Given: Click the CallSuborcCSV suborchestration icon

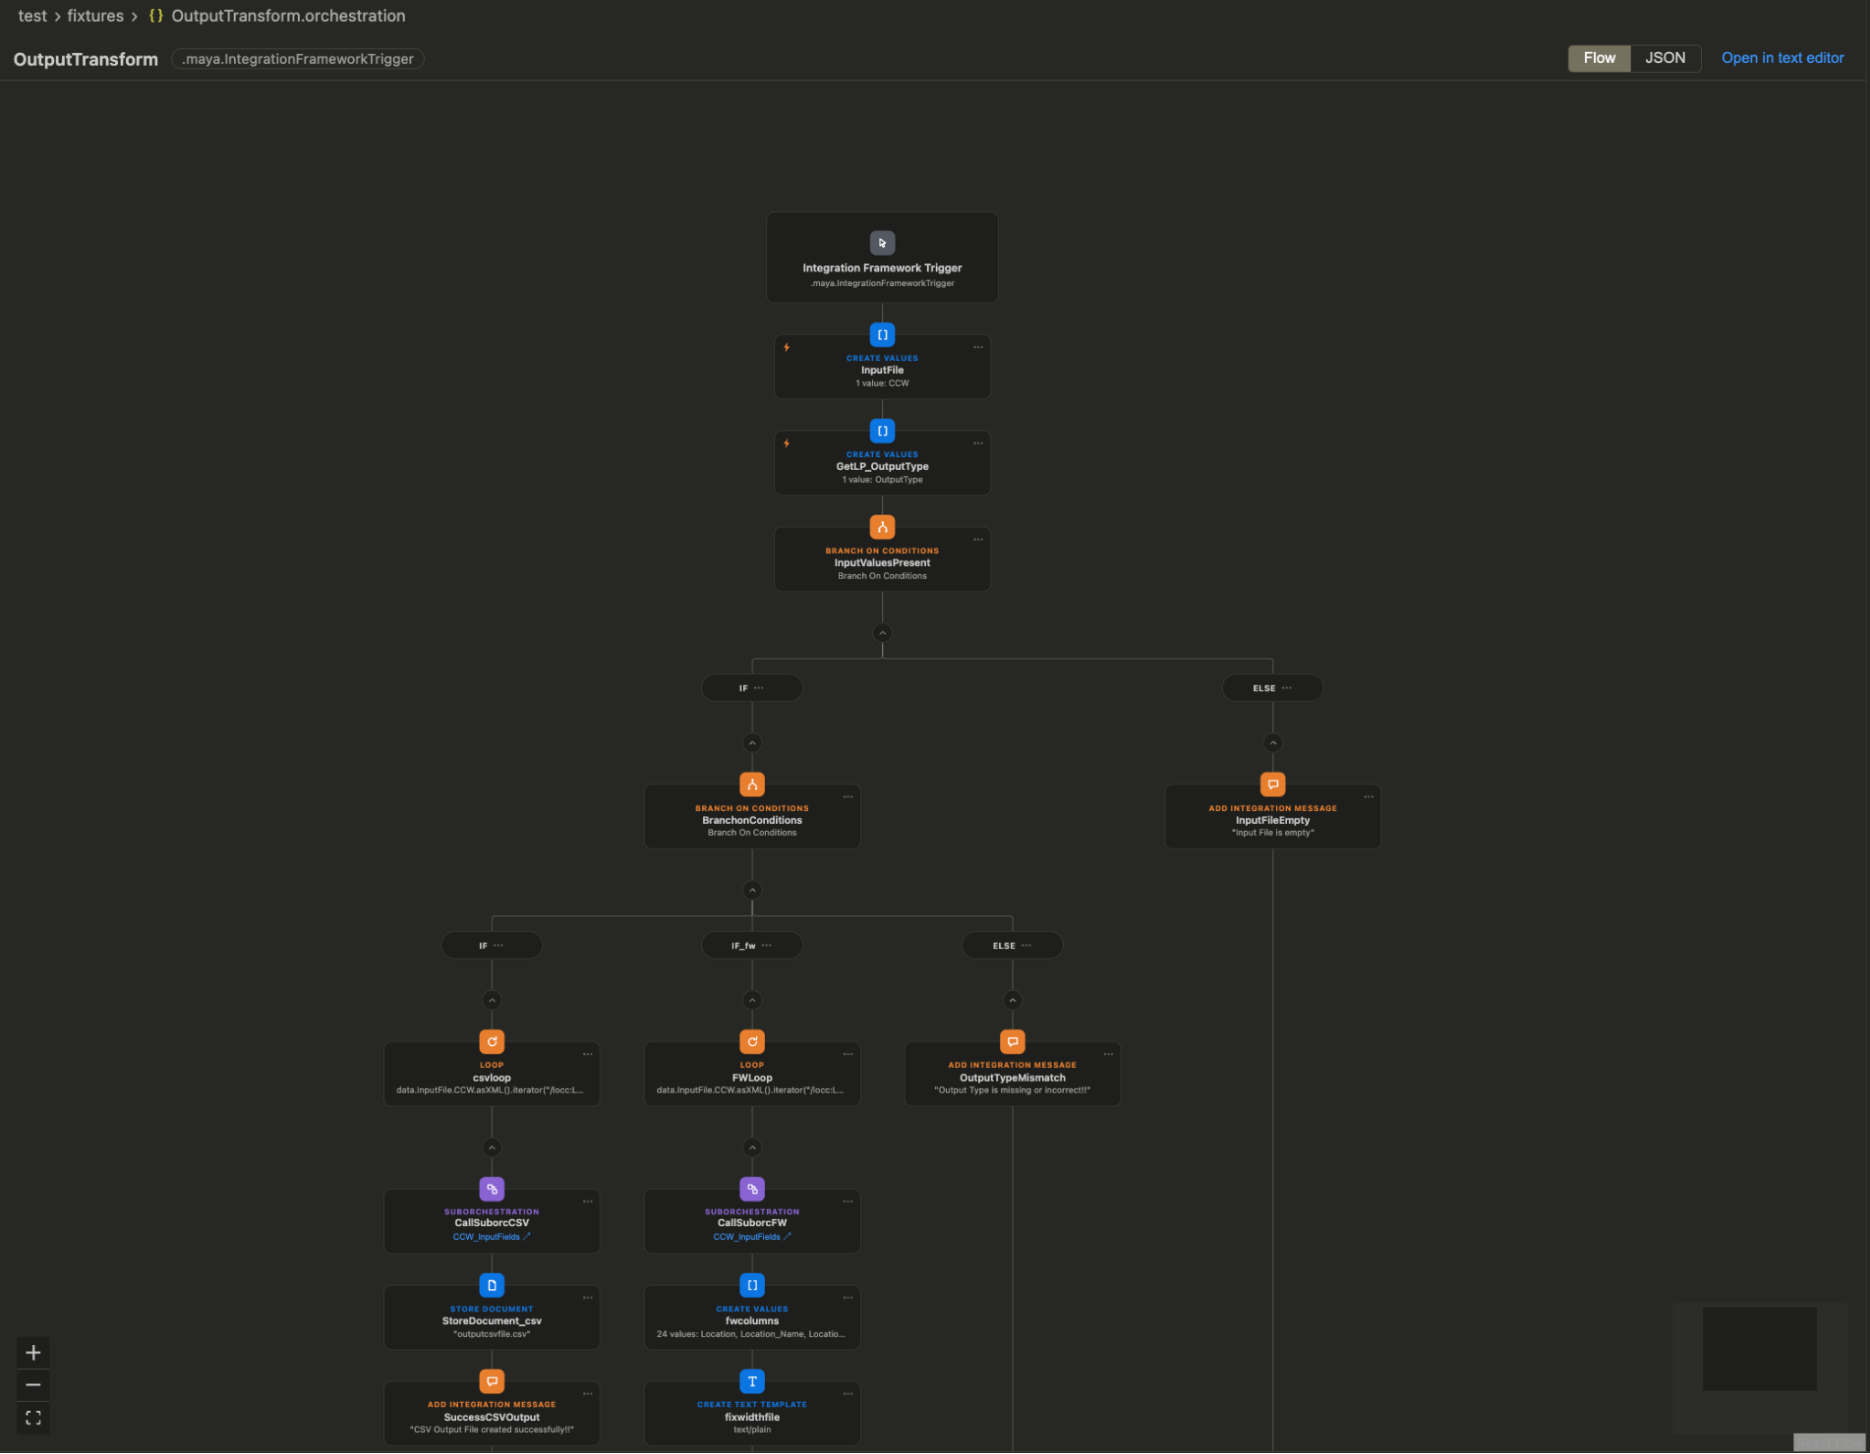Looking at the screenshot, I should [492, 1189].
